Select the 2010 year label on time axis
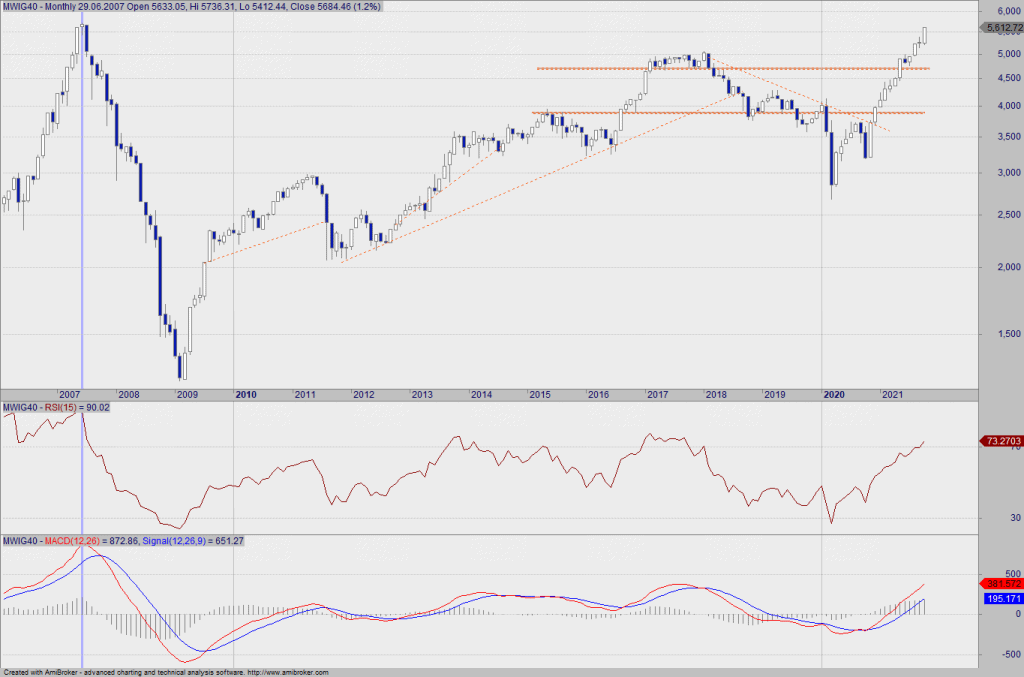Image resolution: width=1024 pixels, height=677 pixels. (246, 395)
